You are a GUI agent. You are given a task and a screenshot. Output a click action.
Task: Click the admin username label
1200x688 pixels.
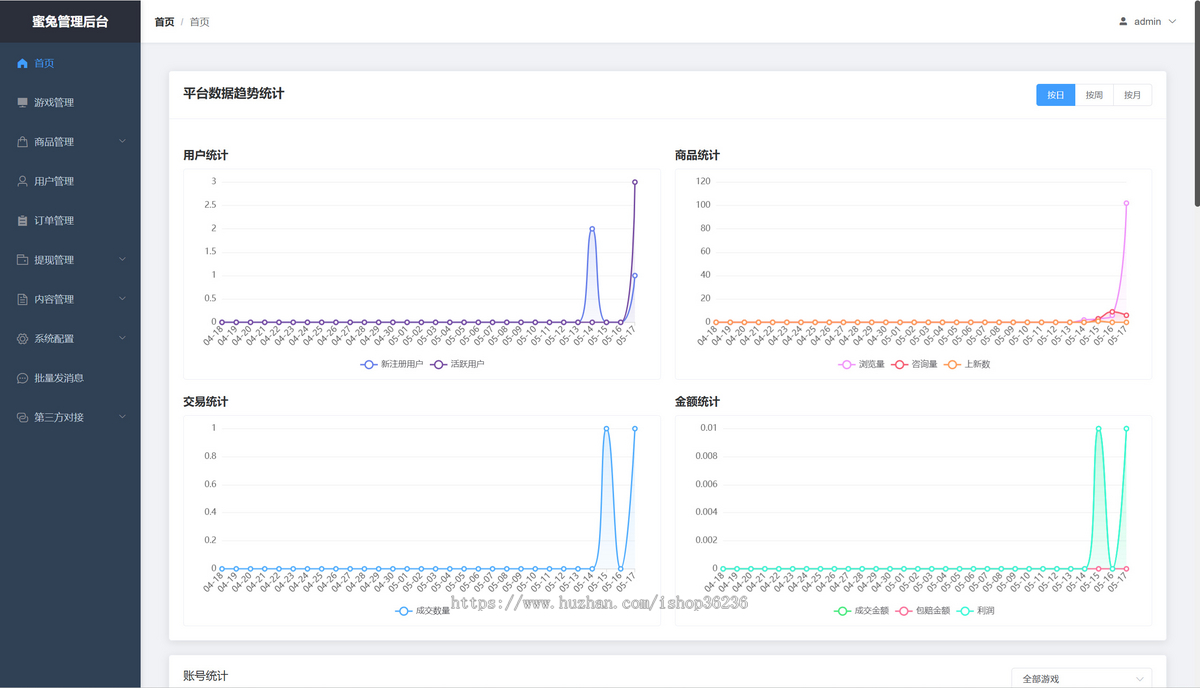1147,21
